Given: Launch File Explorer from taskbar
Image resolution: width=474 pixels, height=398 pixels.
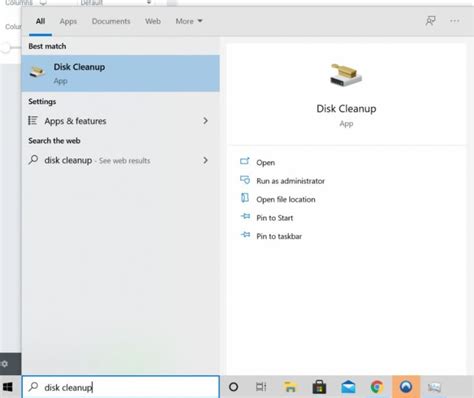Looking at the screenshot, I should pos(290,387).
